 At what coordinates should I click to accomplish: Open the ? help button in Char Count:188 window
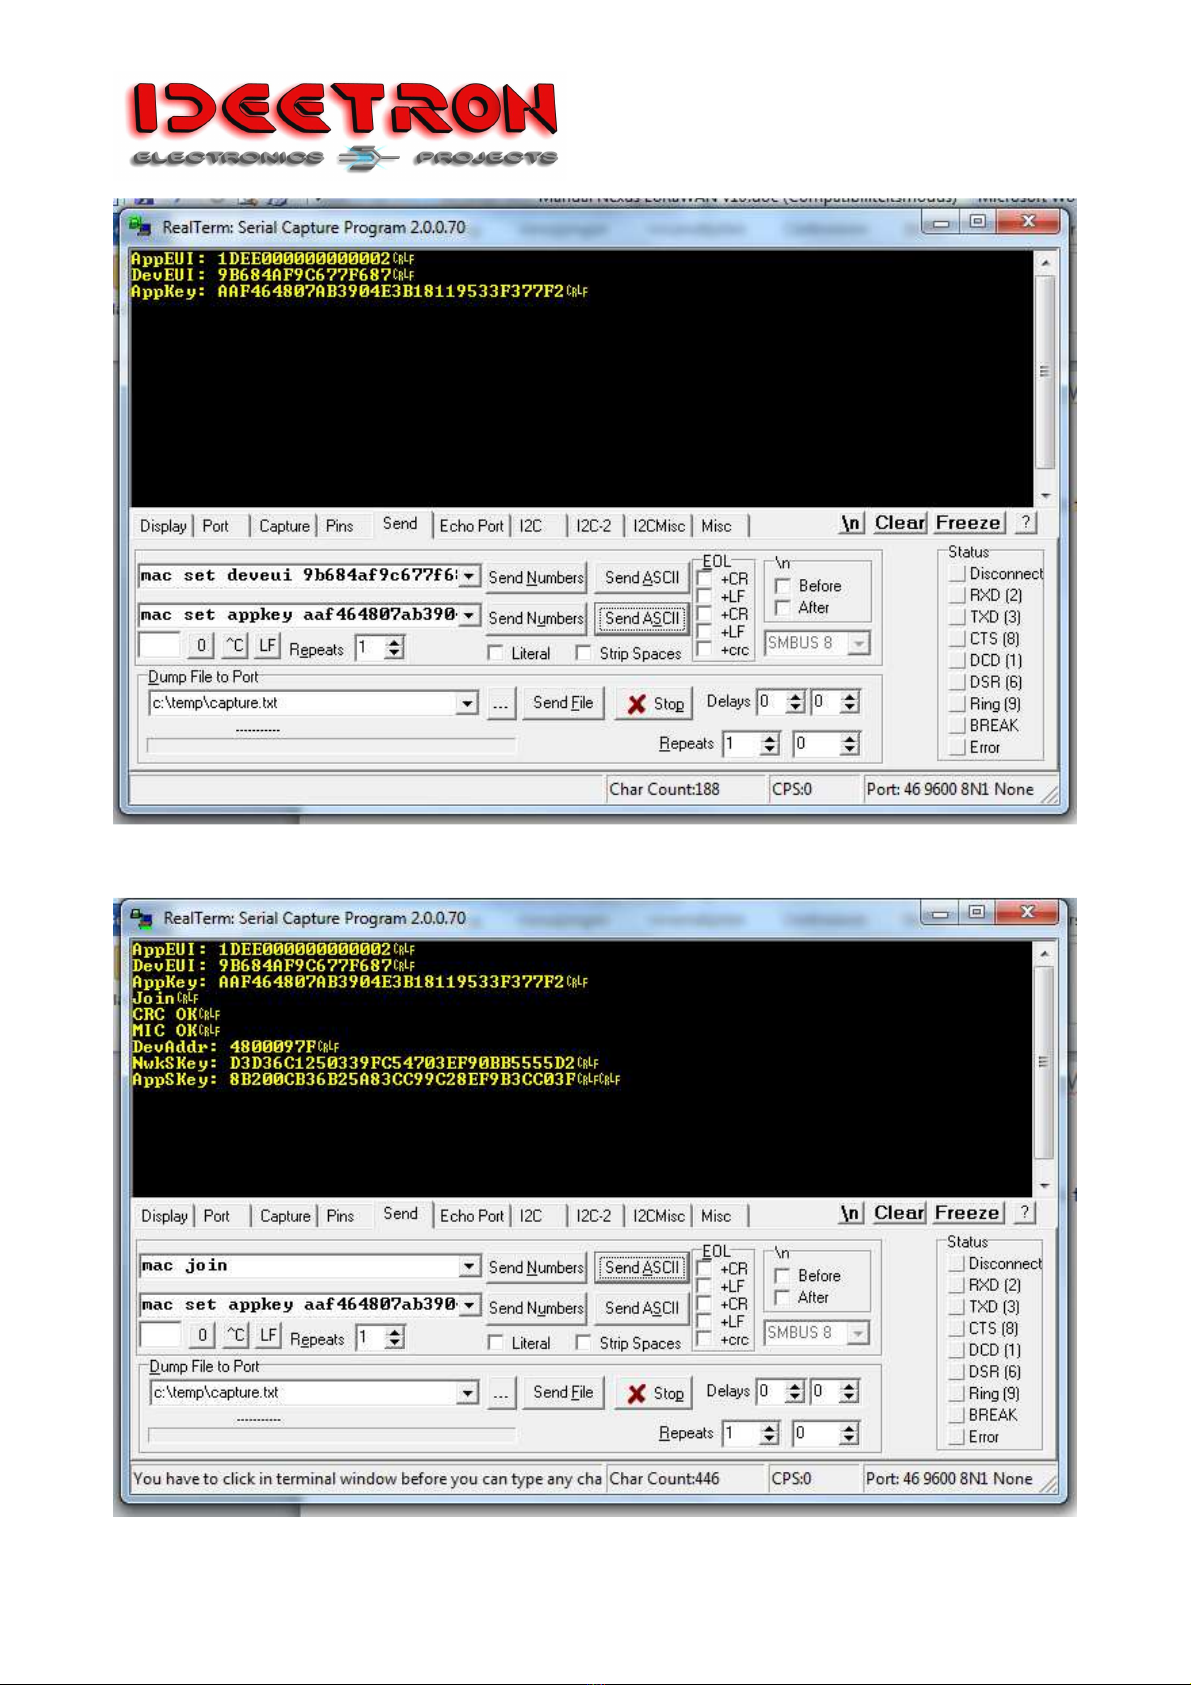(1025, 522)
